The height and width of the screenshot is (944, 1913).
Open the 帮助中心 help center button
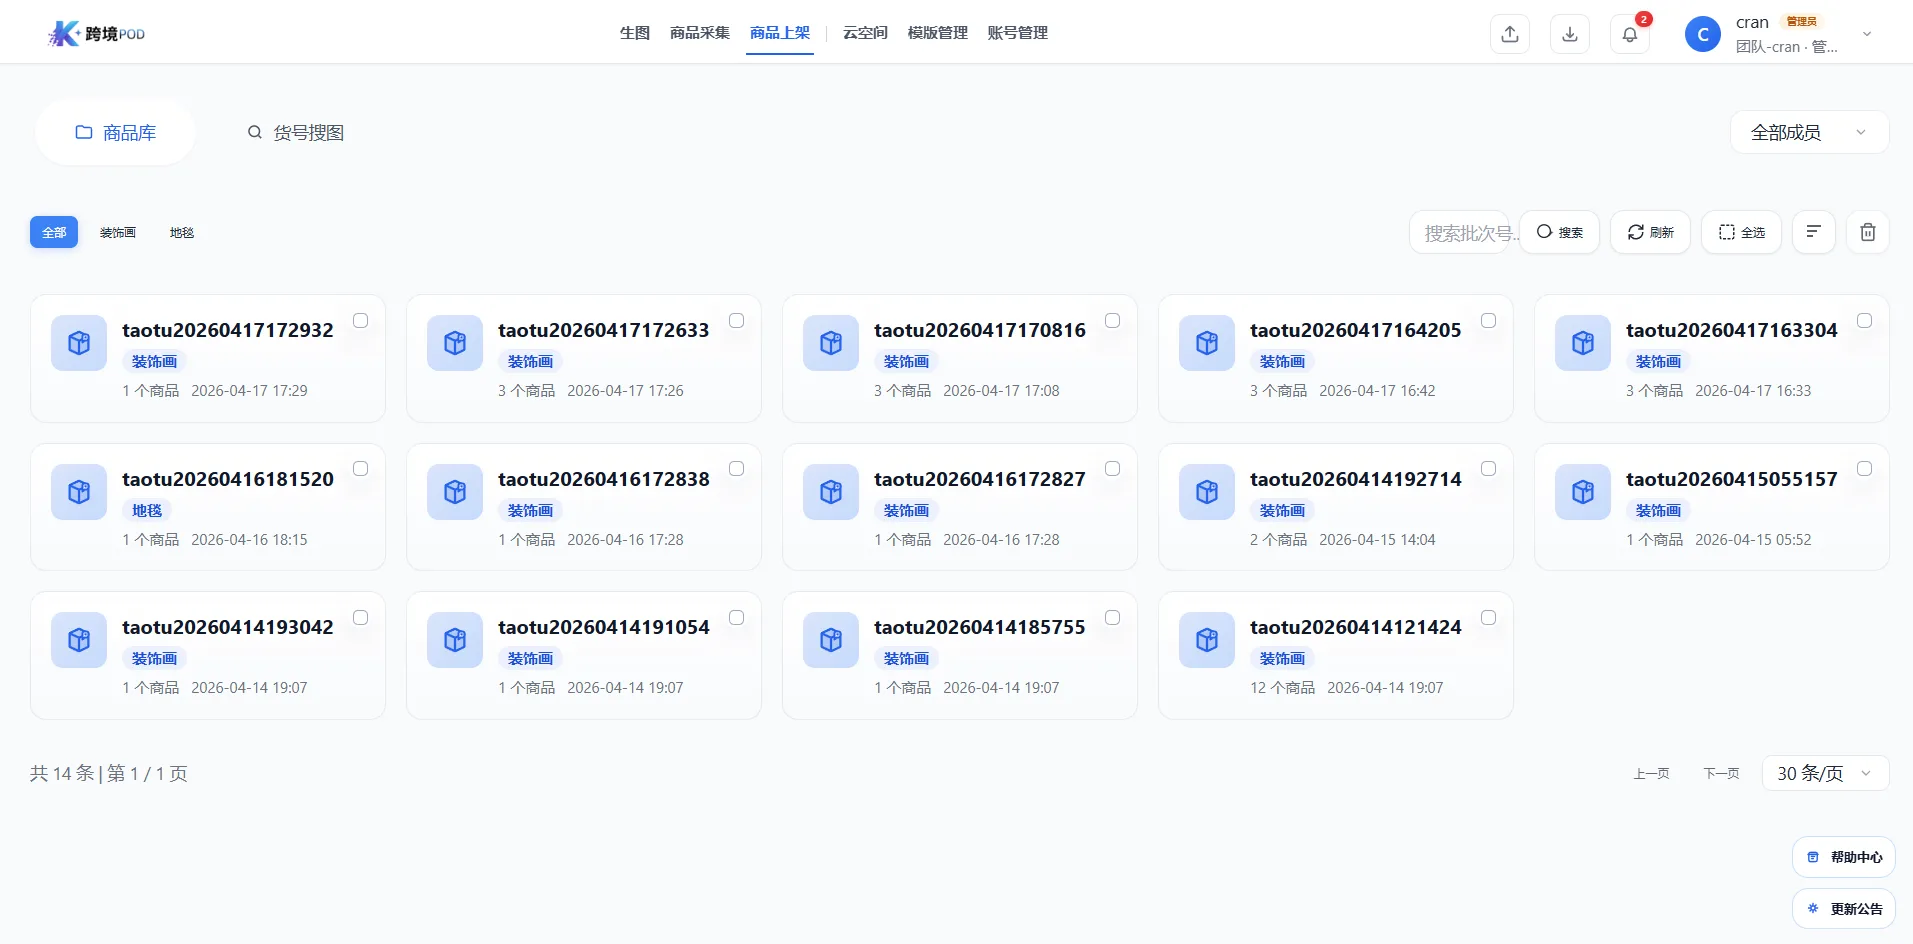1844,857
